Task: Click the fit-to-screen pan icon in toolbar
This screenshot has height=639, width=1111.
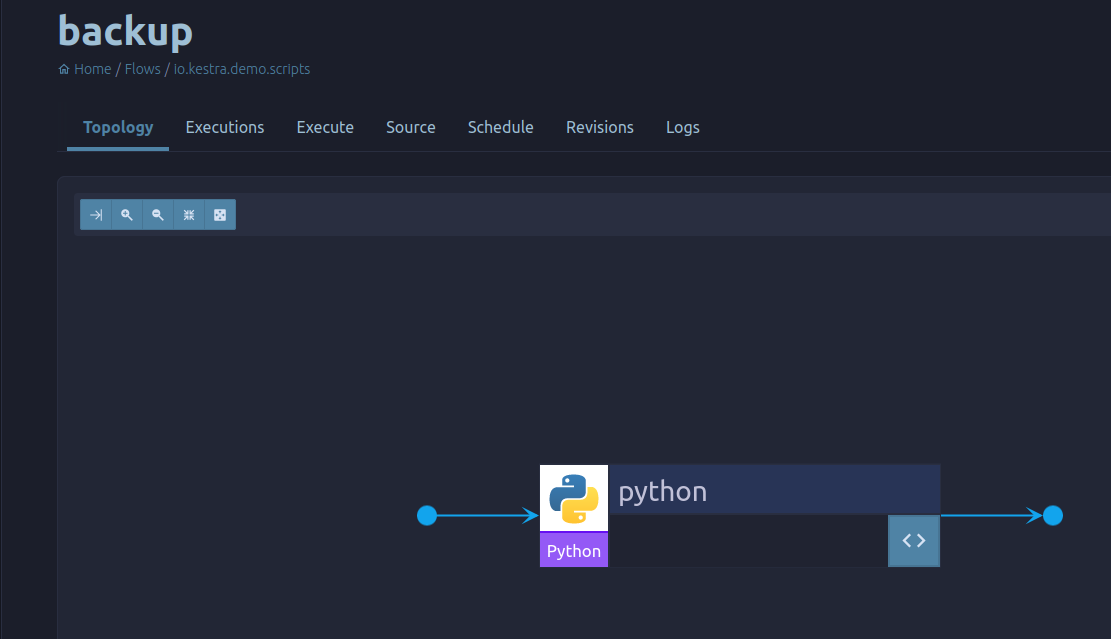Action: pyautogui.click(x=220, y=215)
